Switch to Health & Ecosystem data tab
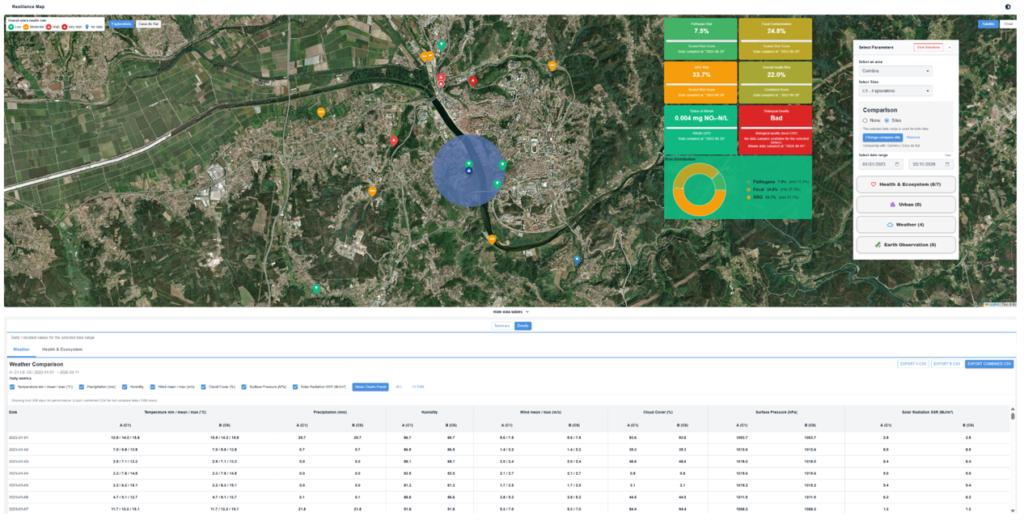 click(x=62, y=349)
